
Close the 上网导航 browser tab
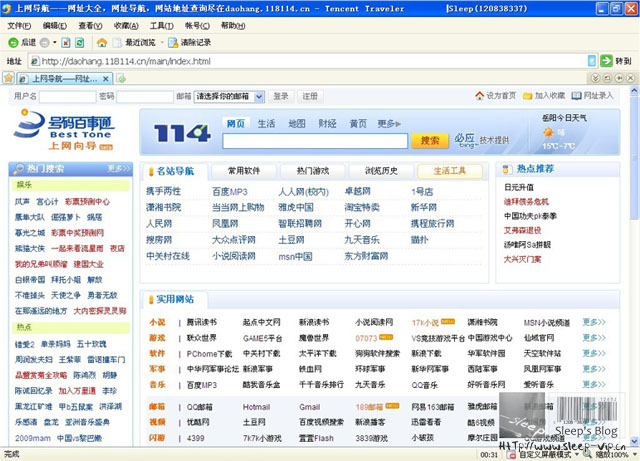[106, 78]
